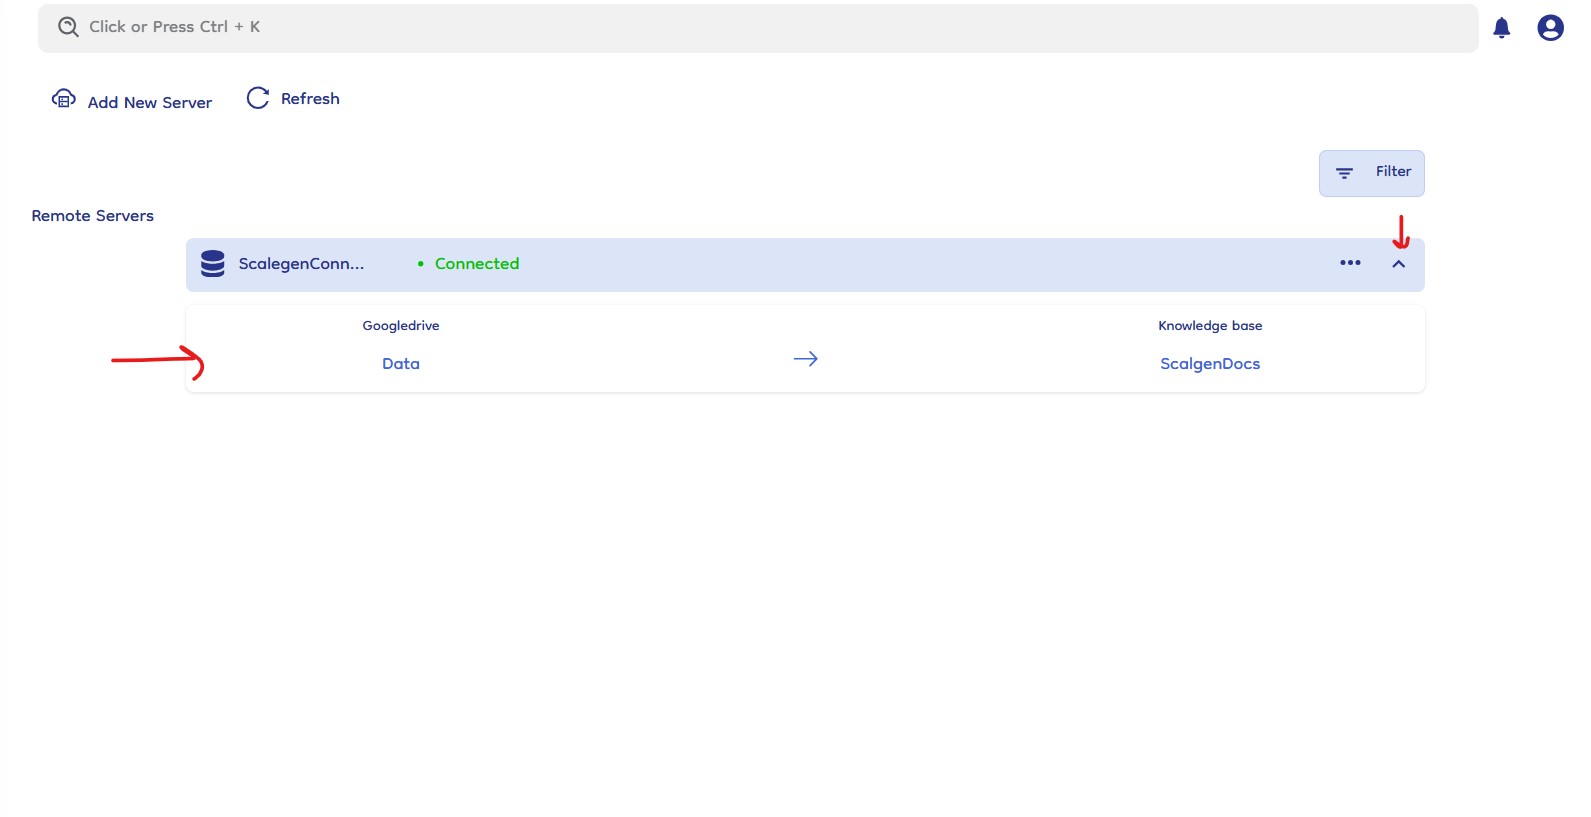Open the notifications bell

pos(1501,28)
